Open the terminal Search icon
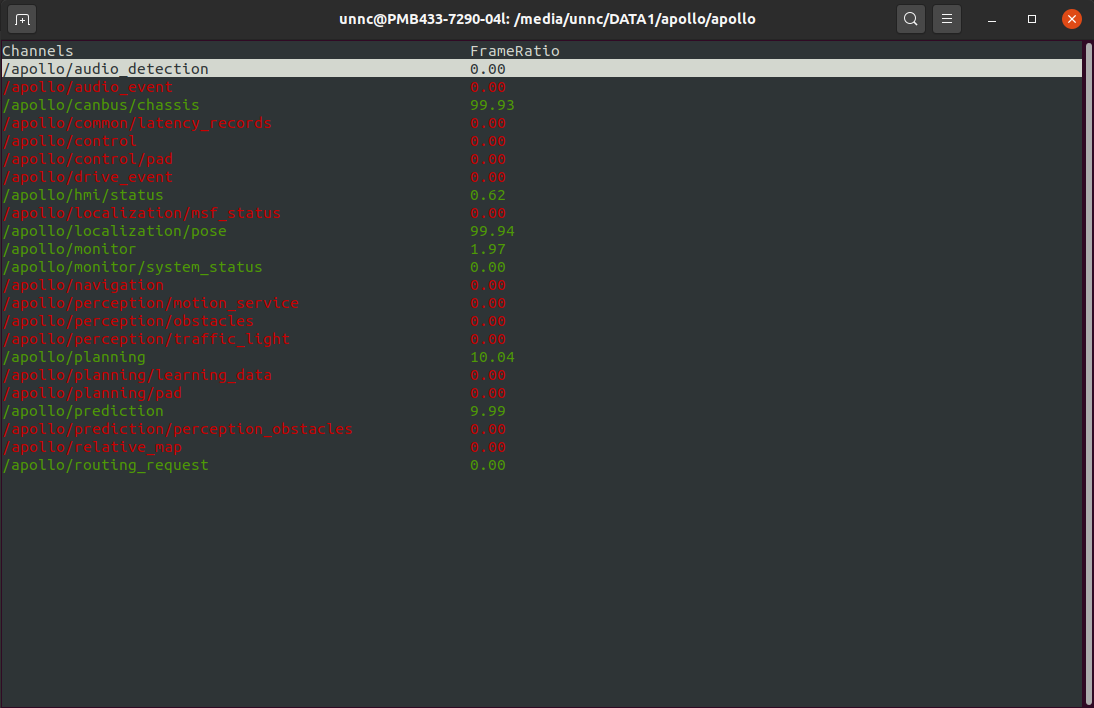1094x708 pixels. pyautogui.click(x=910, y=18)
